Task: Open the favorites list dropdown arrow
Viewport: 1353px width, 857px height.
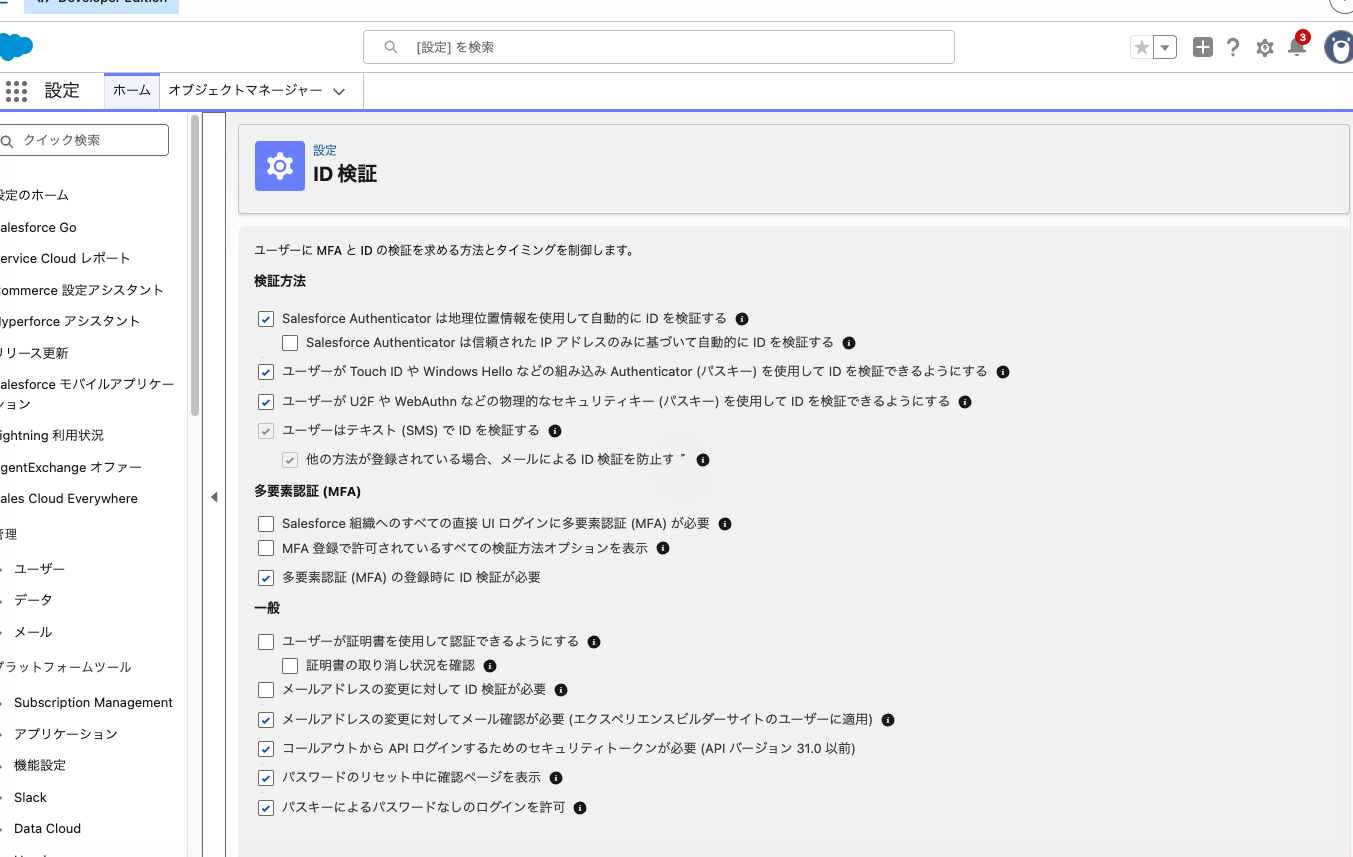Action: tap(1165, 47)
